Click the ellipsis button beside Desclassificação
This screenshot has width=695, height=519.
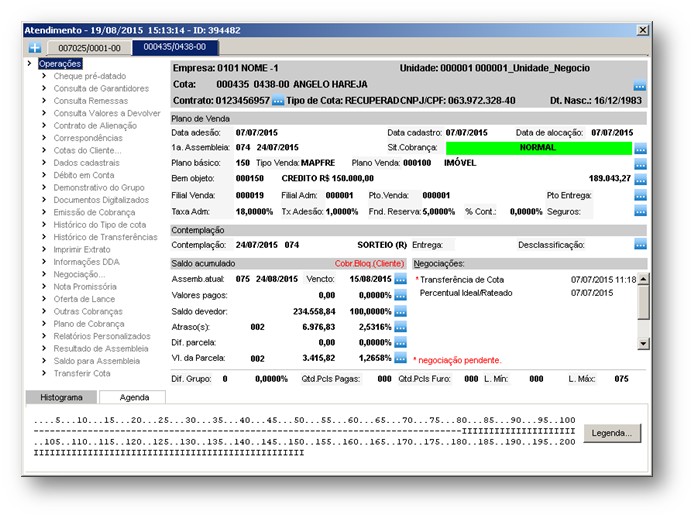[640, 244]
